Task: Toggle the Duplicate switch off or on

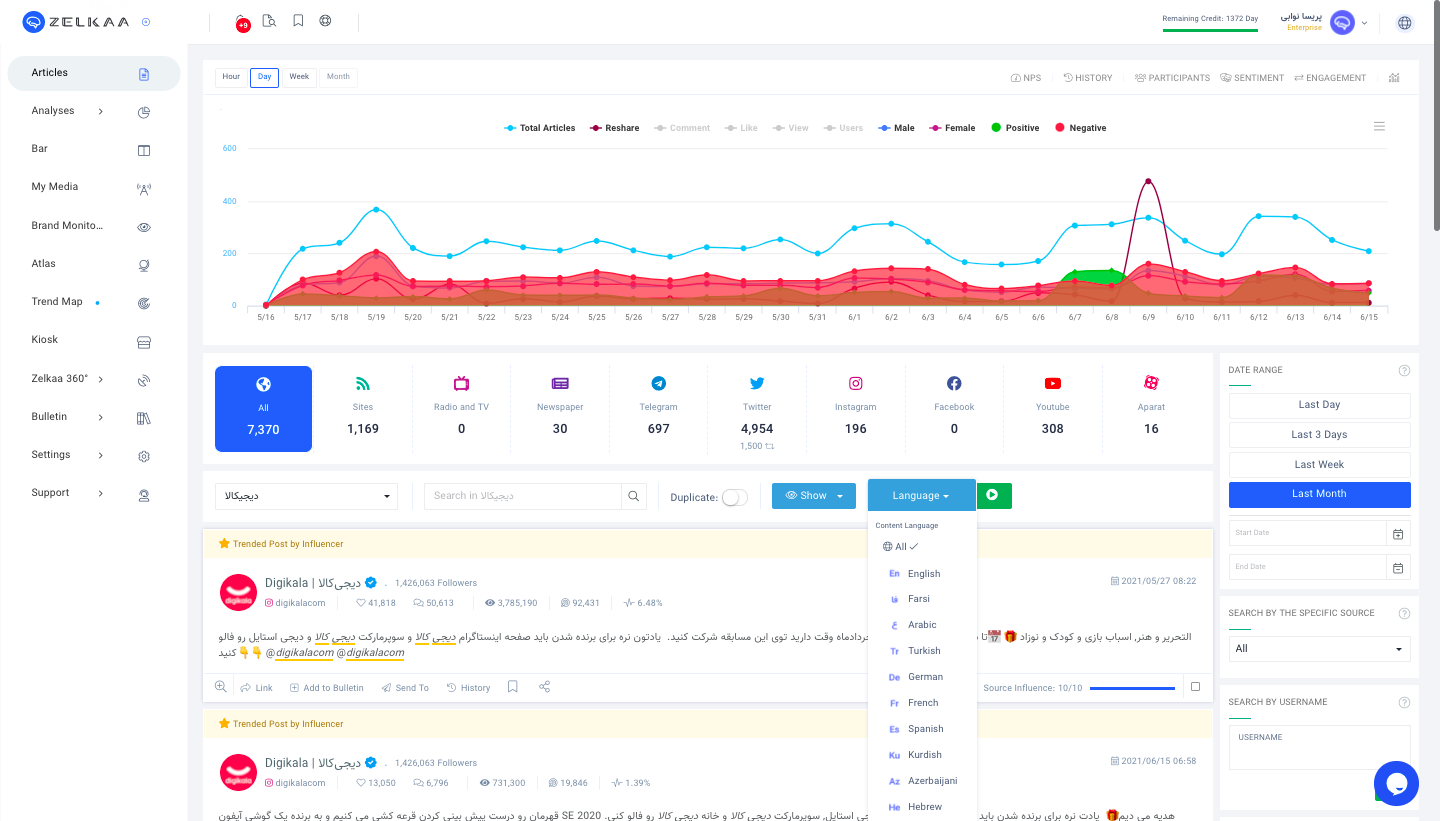Action: (x=736, y=496)
